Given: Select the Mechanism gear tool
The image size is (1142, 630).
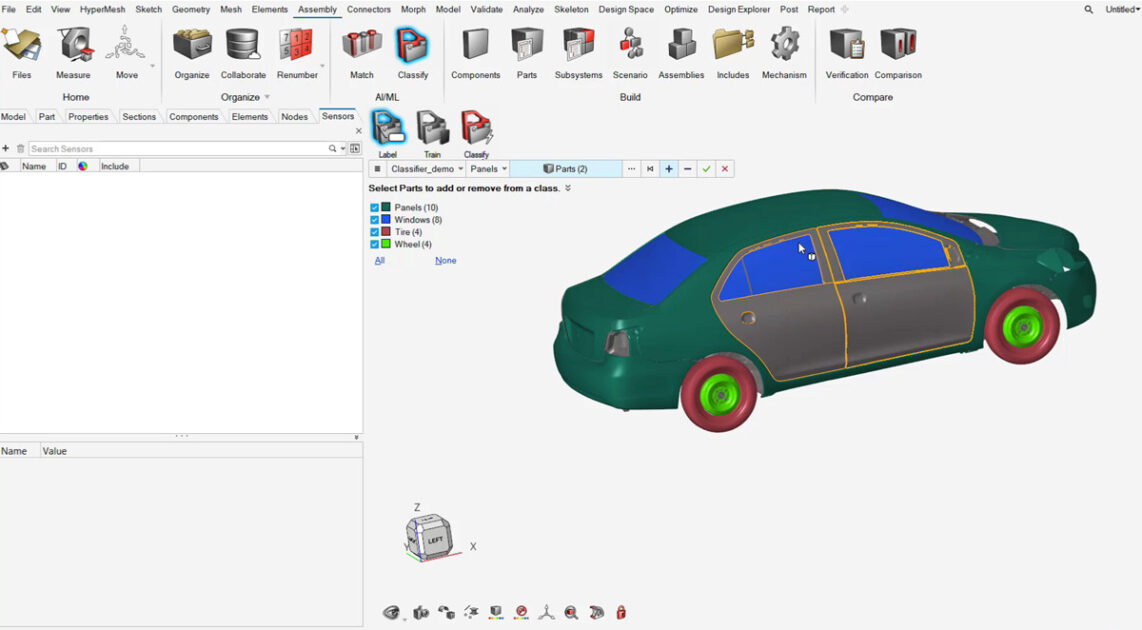Looking at the screenshot, I should tap(784, 46).
